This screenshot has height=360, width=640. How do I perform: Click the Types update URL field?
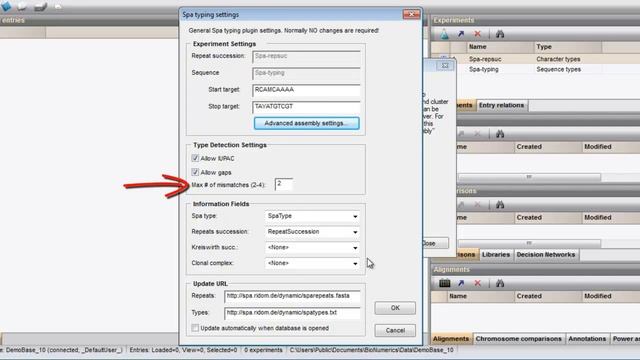tap(292, 313)
